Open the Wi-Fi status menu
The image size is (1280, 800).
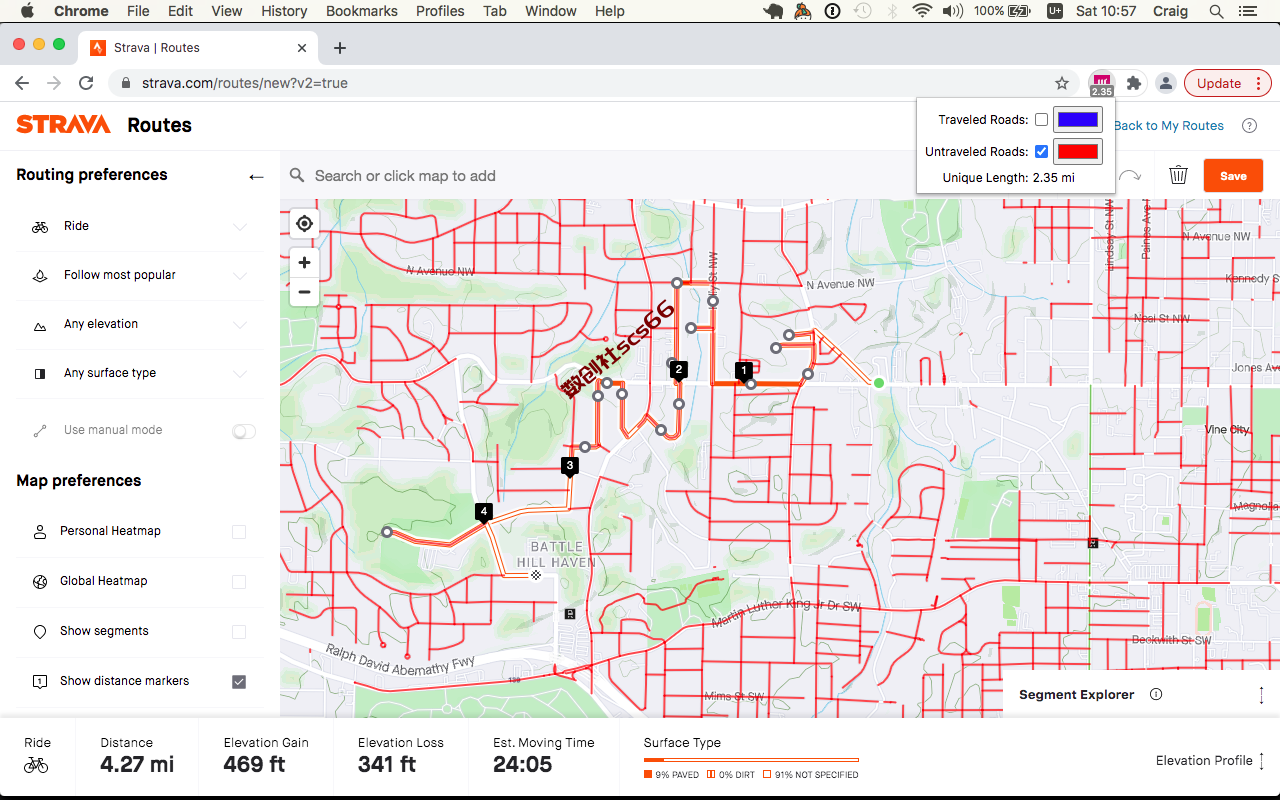pyautogui.click(x=922, y=11)
